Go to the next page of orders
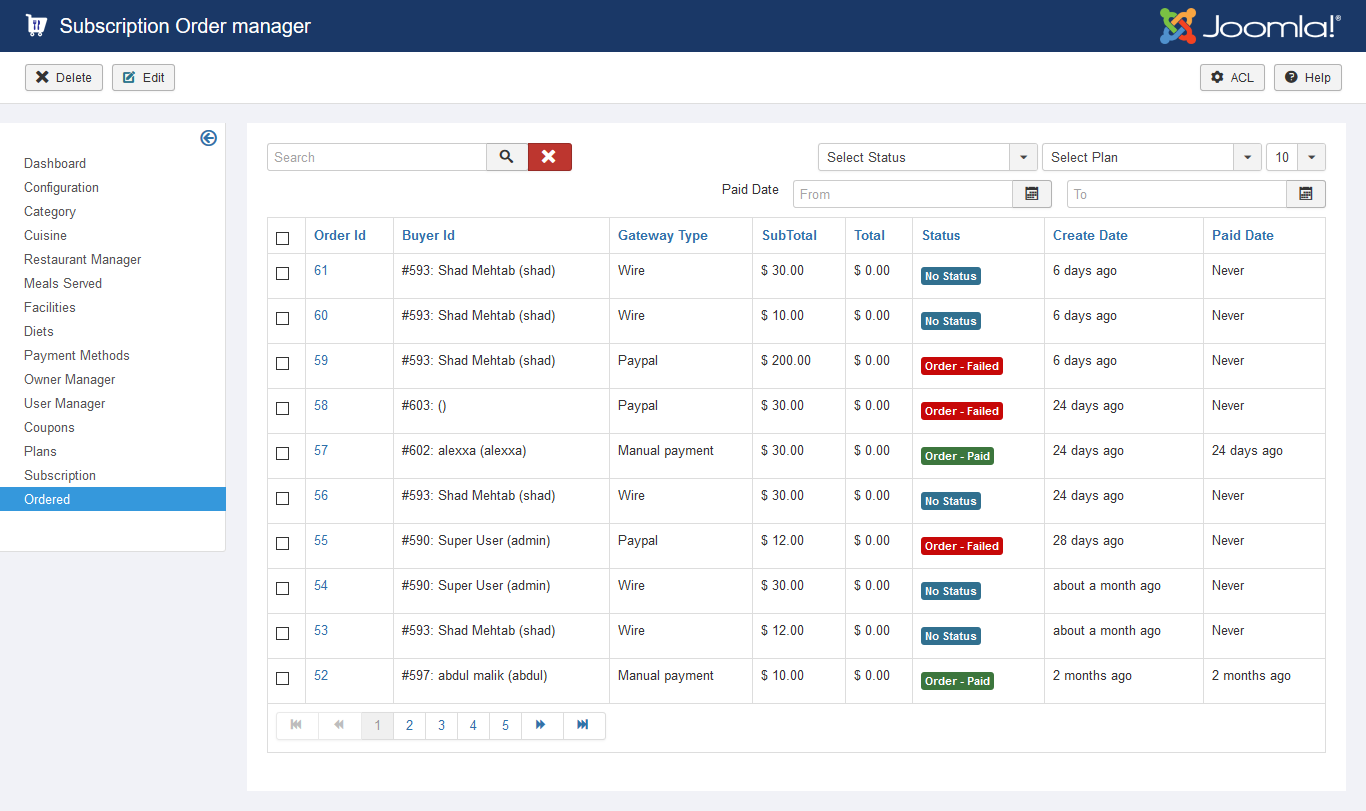Screen dimensions: 1366x811 point(541,725)
